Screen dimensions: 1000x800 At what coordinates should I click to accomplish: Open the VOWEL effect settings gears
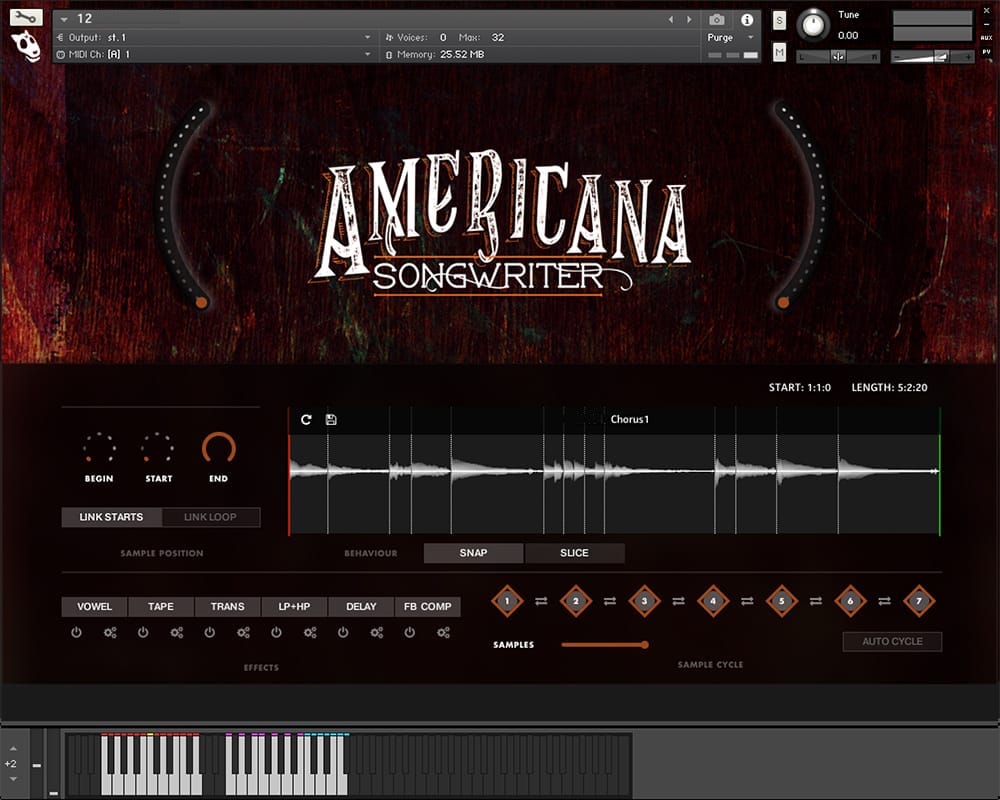click(110, 633)
